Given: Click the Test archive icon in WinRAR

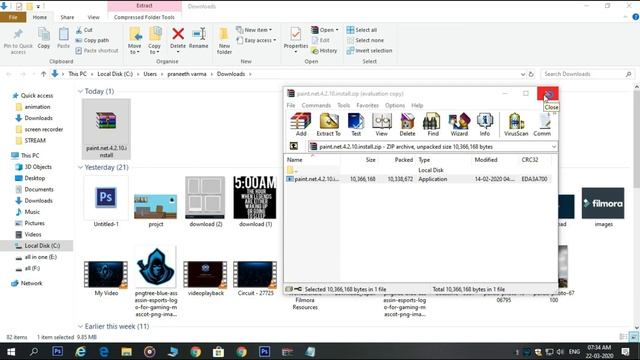Looking at the screenshot, I should pos(356,125).
